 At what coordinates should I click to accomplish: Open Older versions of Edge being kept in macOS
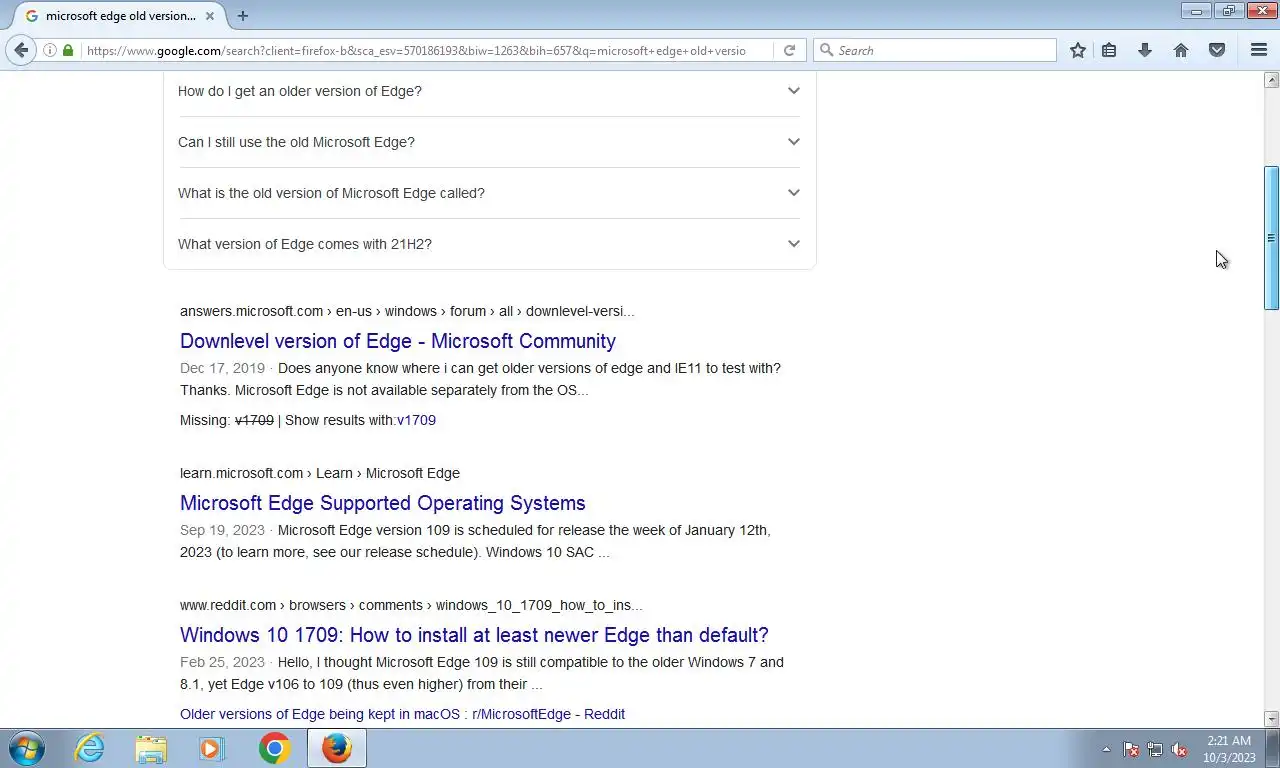pyautogui.click(x=402, y=714)
